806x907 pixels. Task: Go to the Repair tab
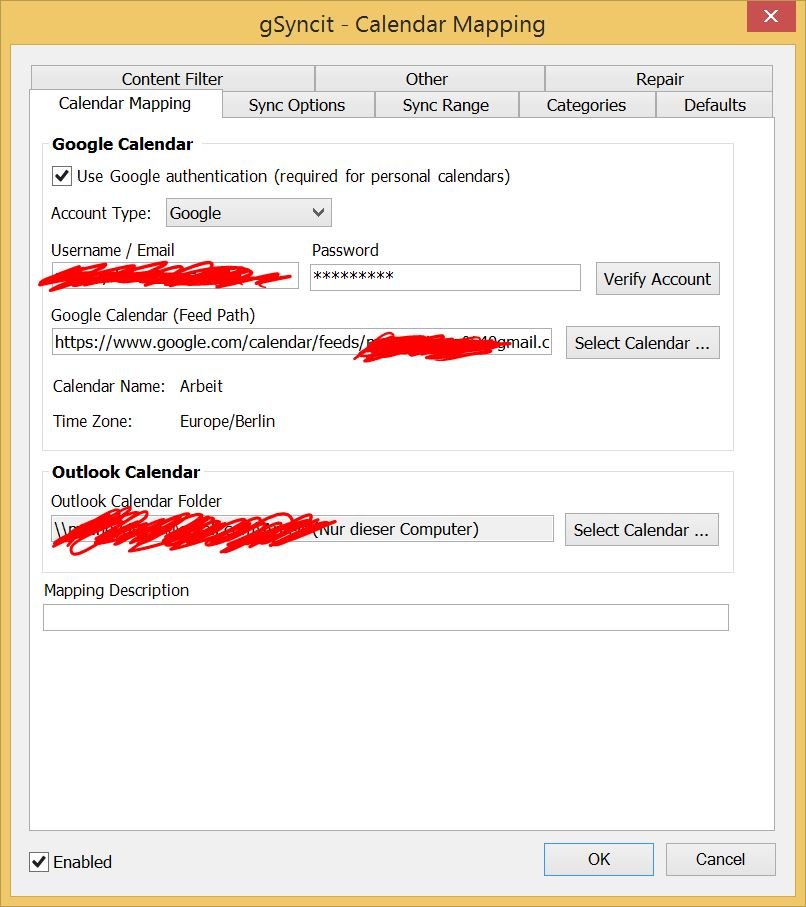[x=658, y=79]
